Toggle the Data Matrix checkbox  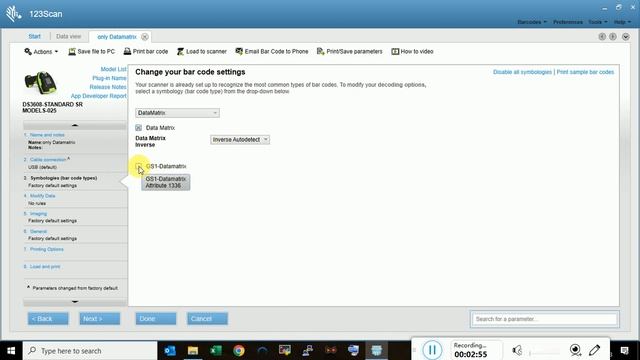click(138, 128)
